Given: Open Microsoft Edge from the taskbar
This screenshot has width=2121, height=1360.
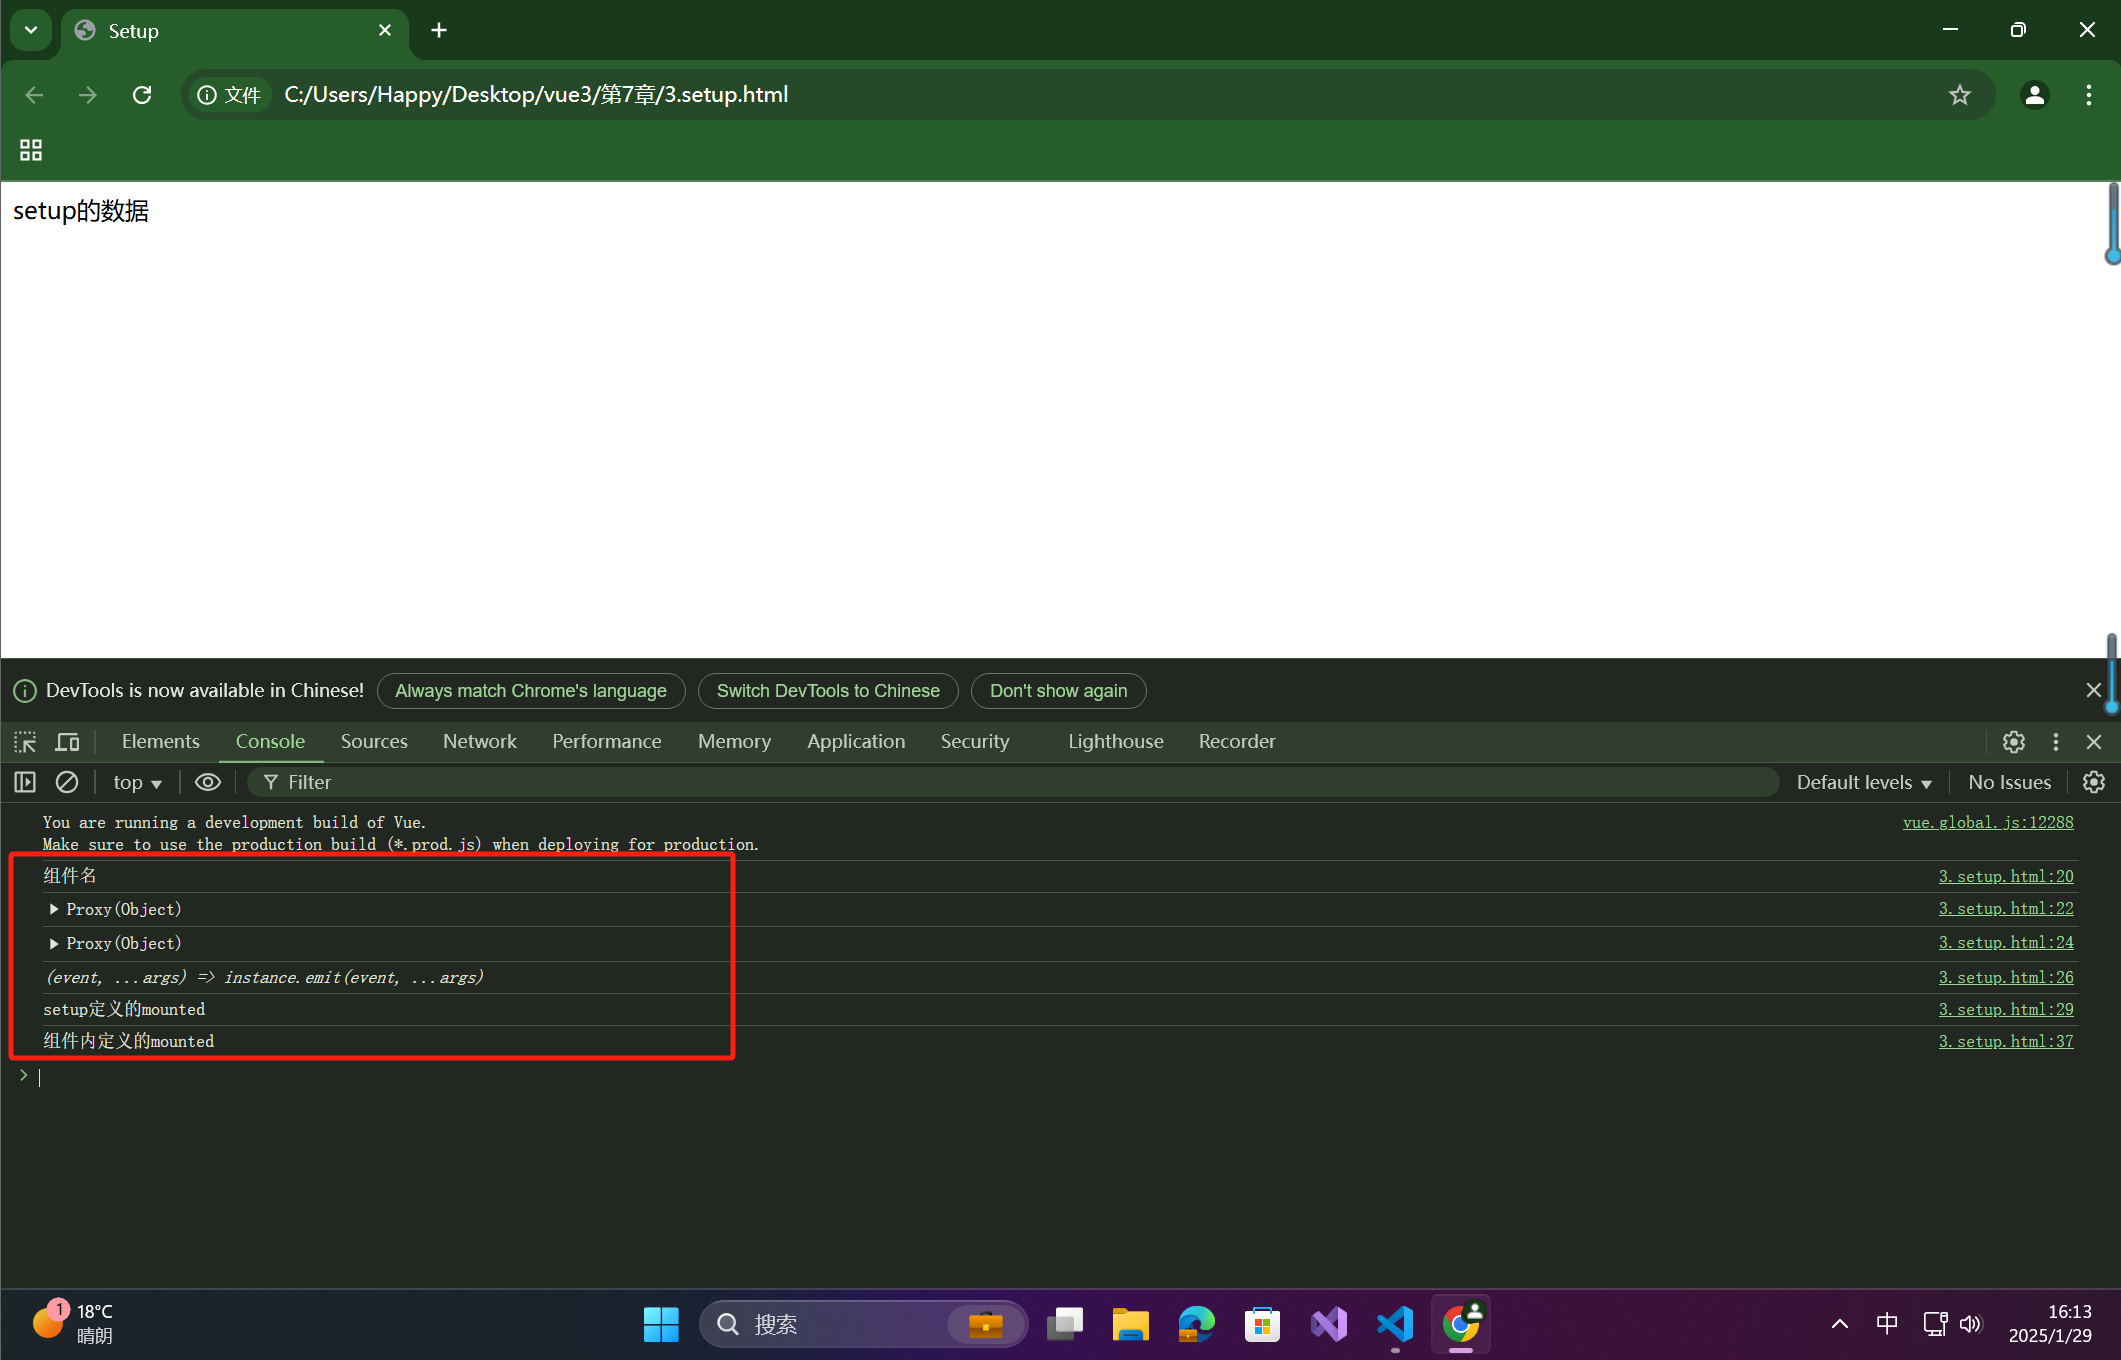Looking at the screenshot, I should (1196, 1325).
